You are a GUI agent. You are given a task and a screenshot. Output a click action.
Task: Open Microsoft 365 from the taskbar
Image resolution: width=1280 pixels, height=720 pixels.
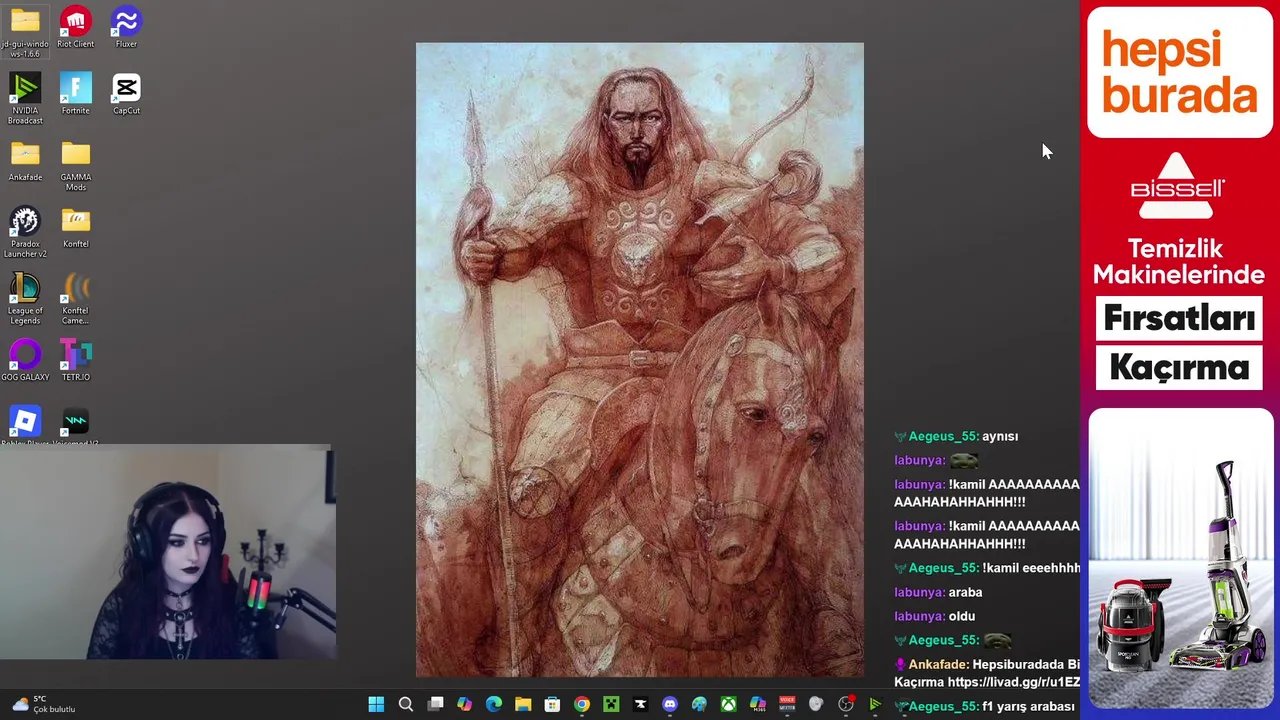point(758,705)
